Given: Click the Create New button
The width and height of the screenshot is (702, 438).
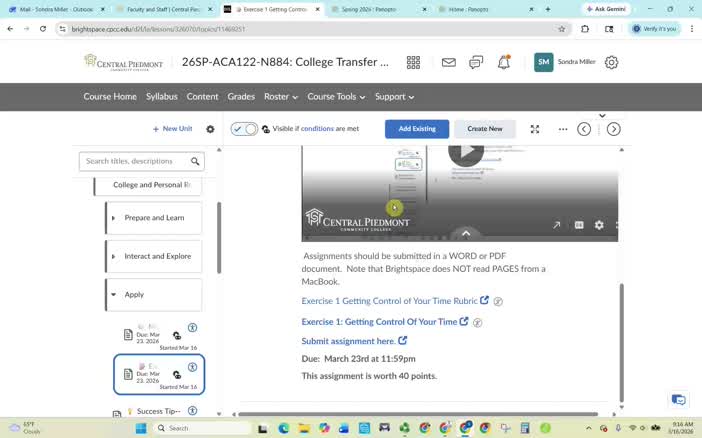Looking at the screenshot, I should [485, 129].
